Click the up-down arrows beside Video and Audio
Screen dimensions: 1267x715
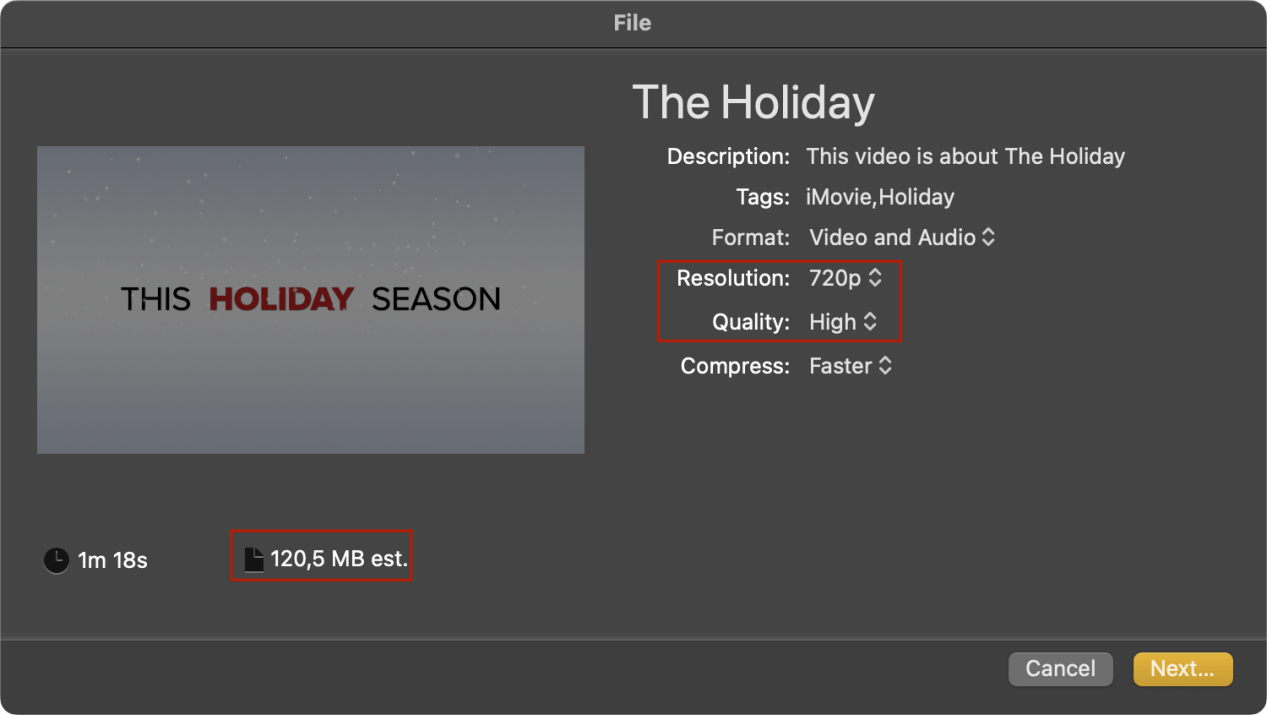point(988,237)
